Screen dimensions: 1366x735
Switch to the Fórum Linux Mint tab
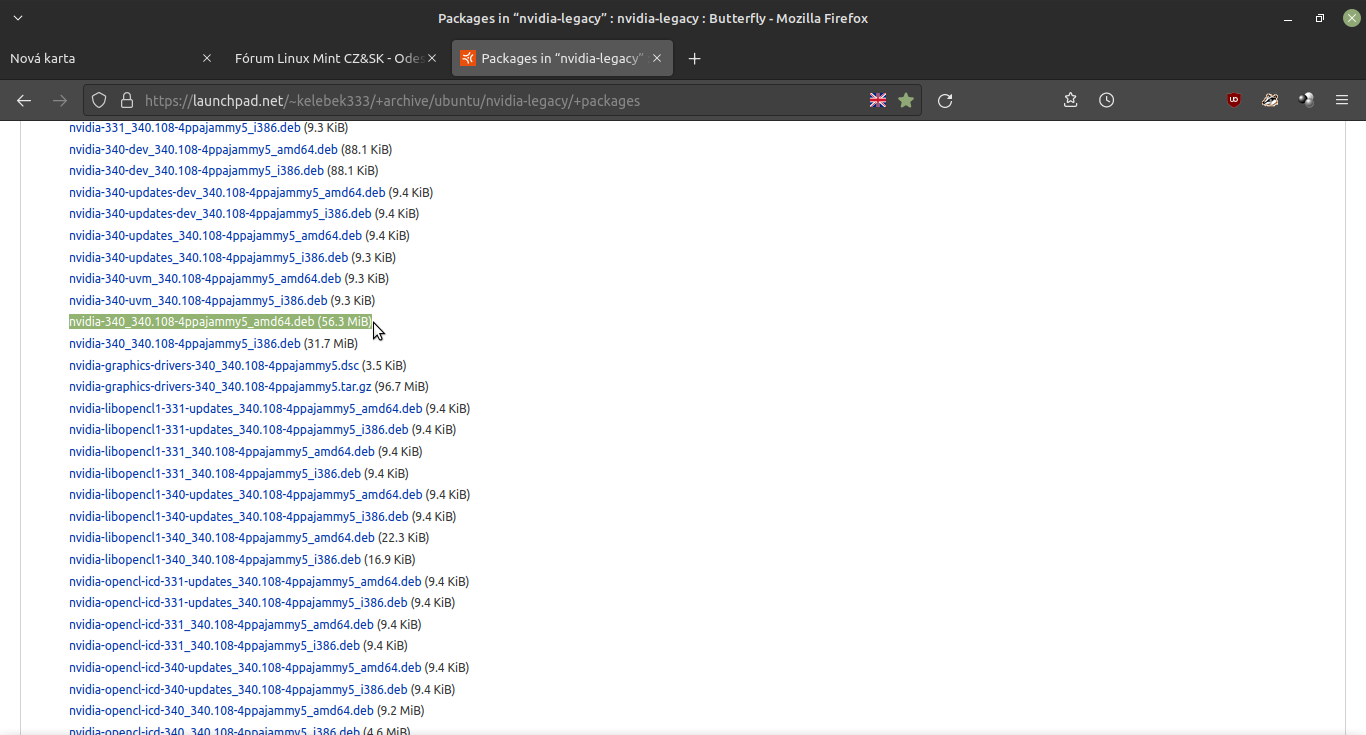tap(330, 58)
